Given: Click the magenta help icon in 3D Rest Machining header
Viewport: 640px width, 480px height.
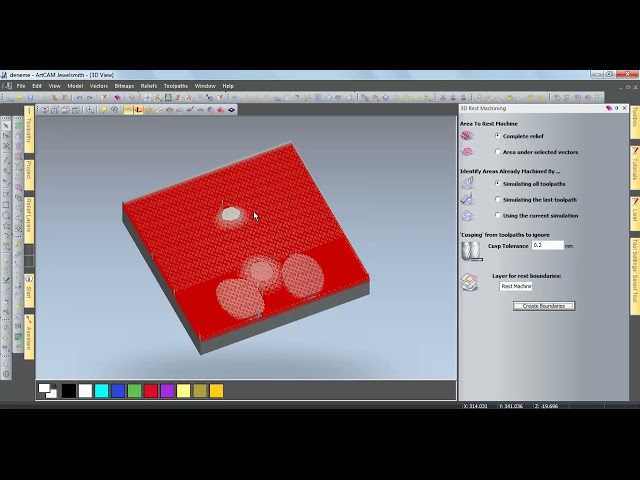Looking at the screenshot, I should tap(609, 108).
